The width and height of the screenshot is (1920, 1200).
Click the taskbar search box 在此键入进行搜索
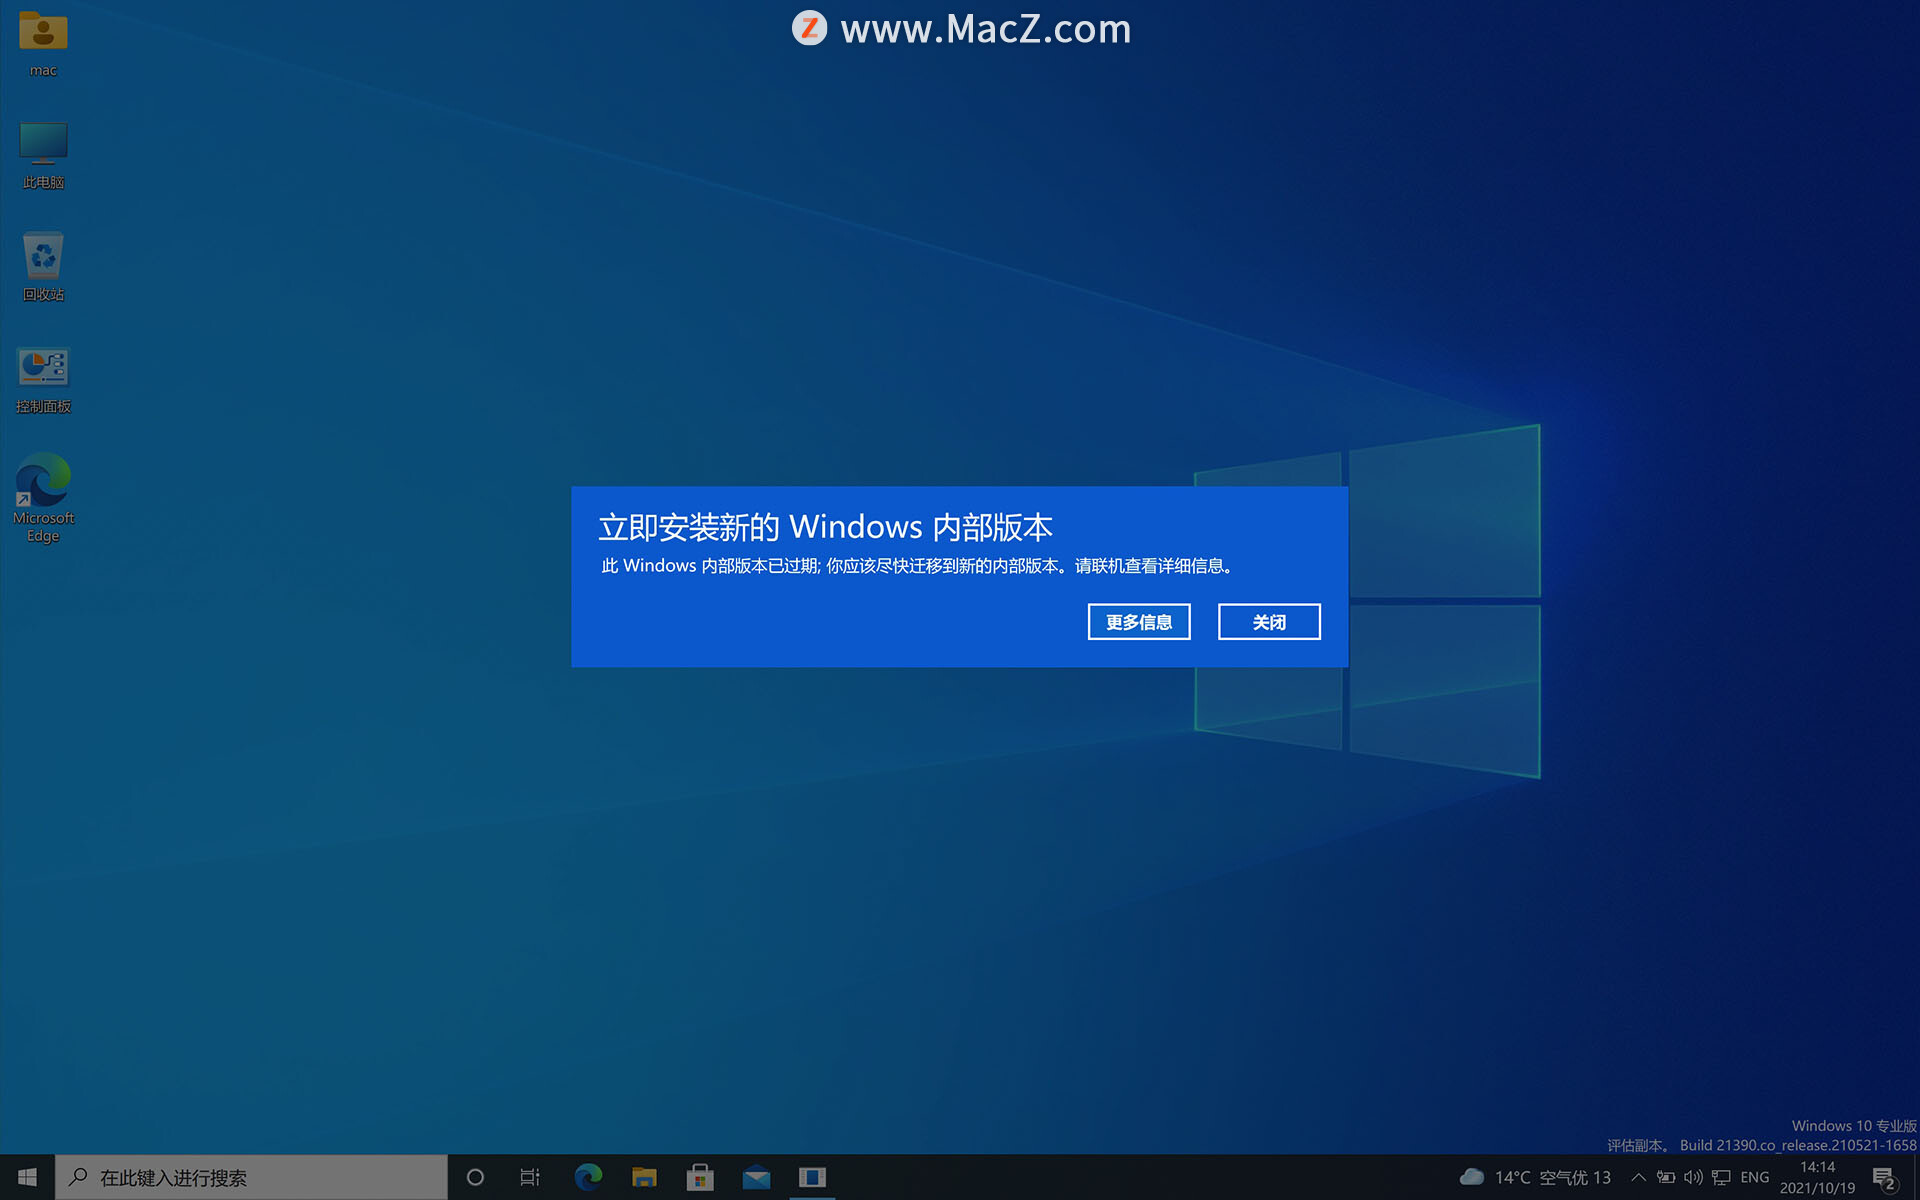[251, 1177]
